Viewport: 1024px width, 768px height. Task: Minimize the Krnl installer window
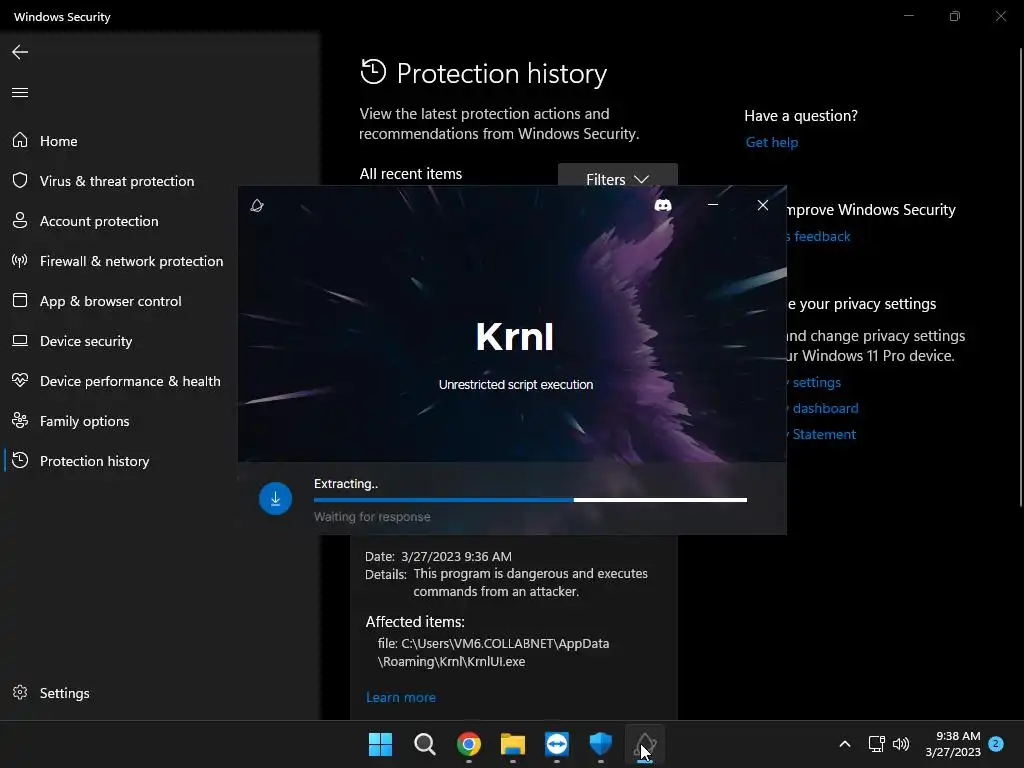pyautogui.click(x=713, y=205)
